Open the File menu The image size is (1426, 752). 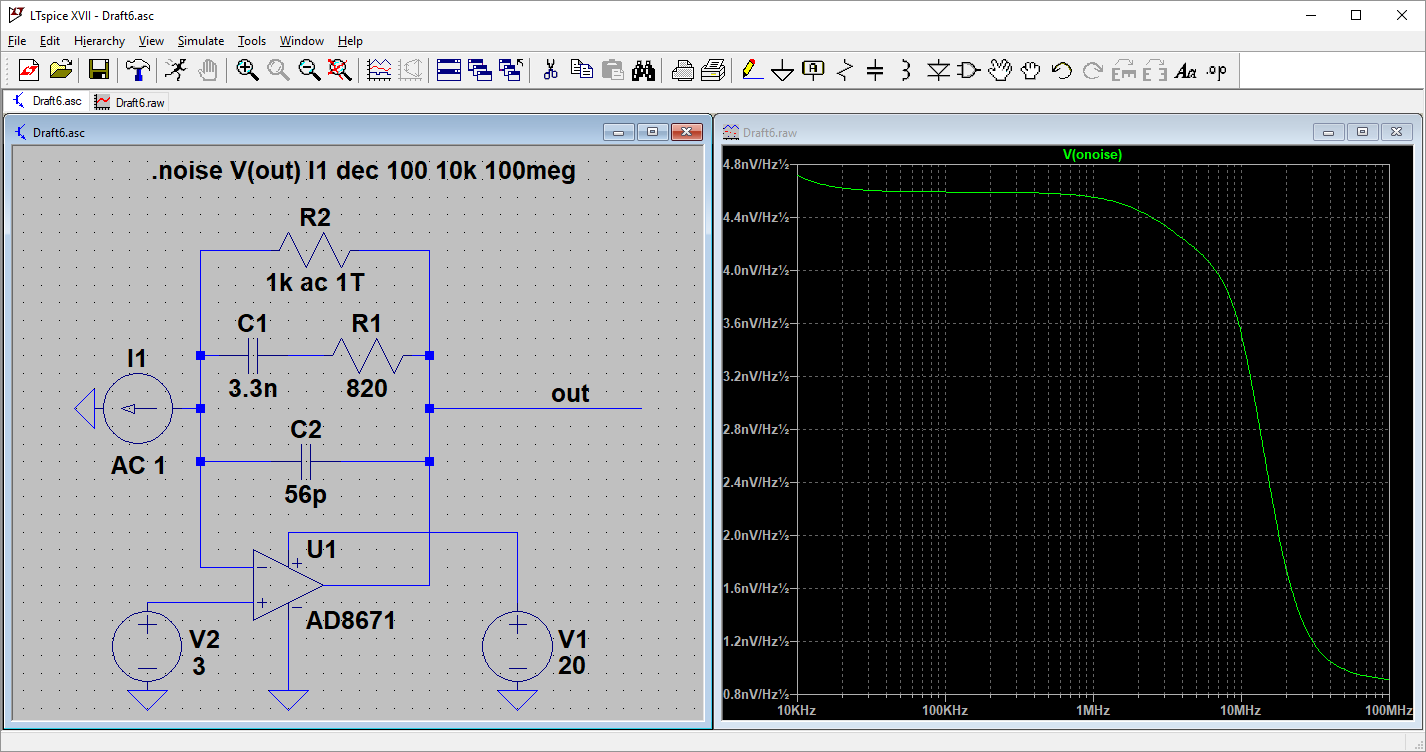[x=17, y=41]
